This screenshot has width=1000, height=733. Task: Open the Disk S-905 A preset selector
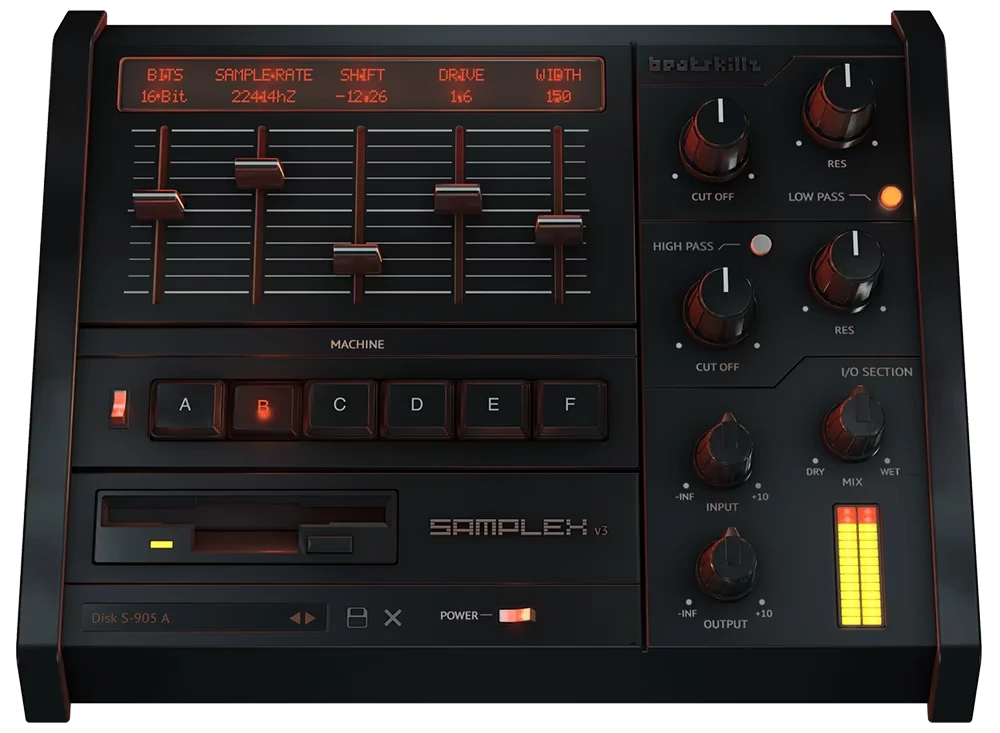pos(204,618)
